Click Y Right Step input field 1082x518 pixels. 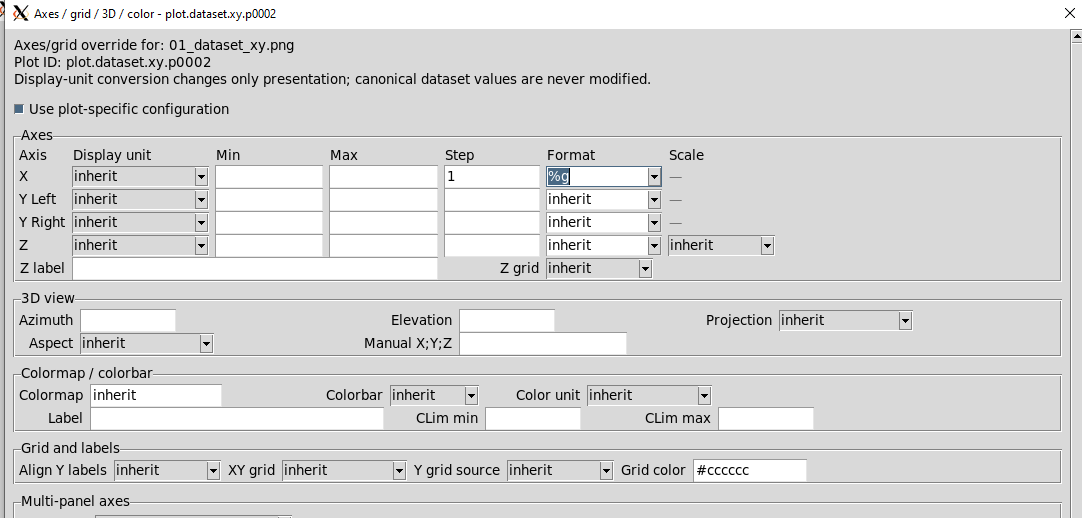(x=492, y=222)
